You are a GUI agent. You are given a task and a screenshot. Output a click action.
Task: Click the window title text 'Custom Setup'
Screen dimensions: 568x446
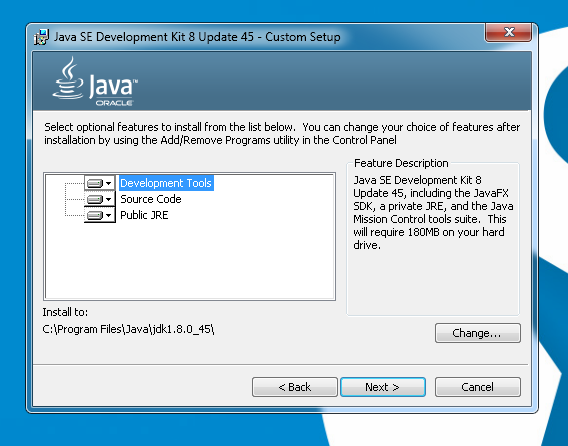click(303, 37)
